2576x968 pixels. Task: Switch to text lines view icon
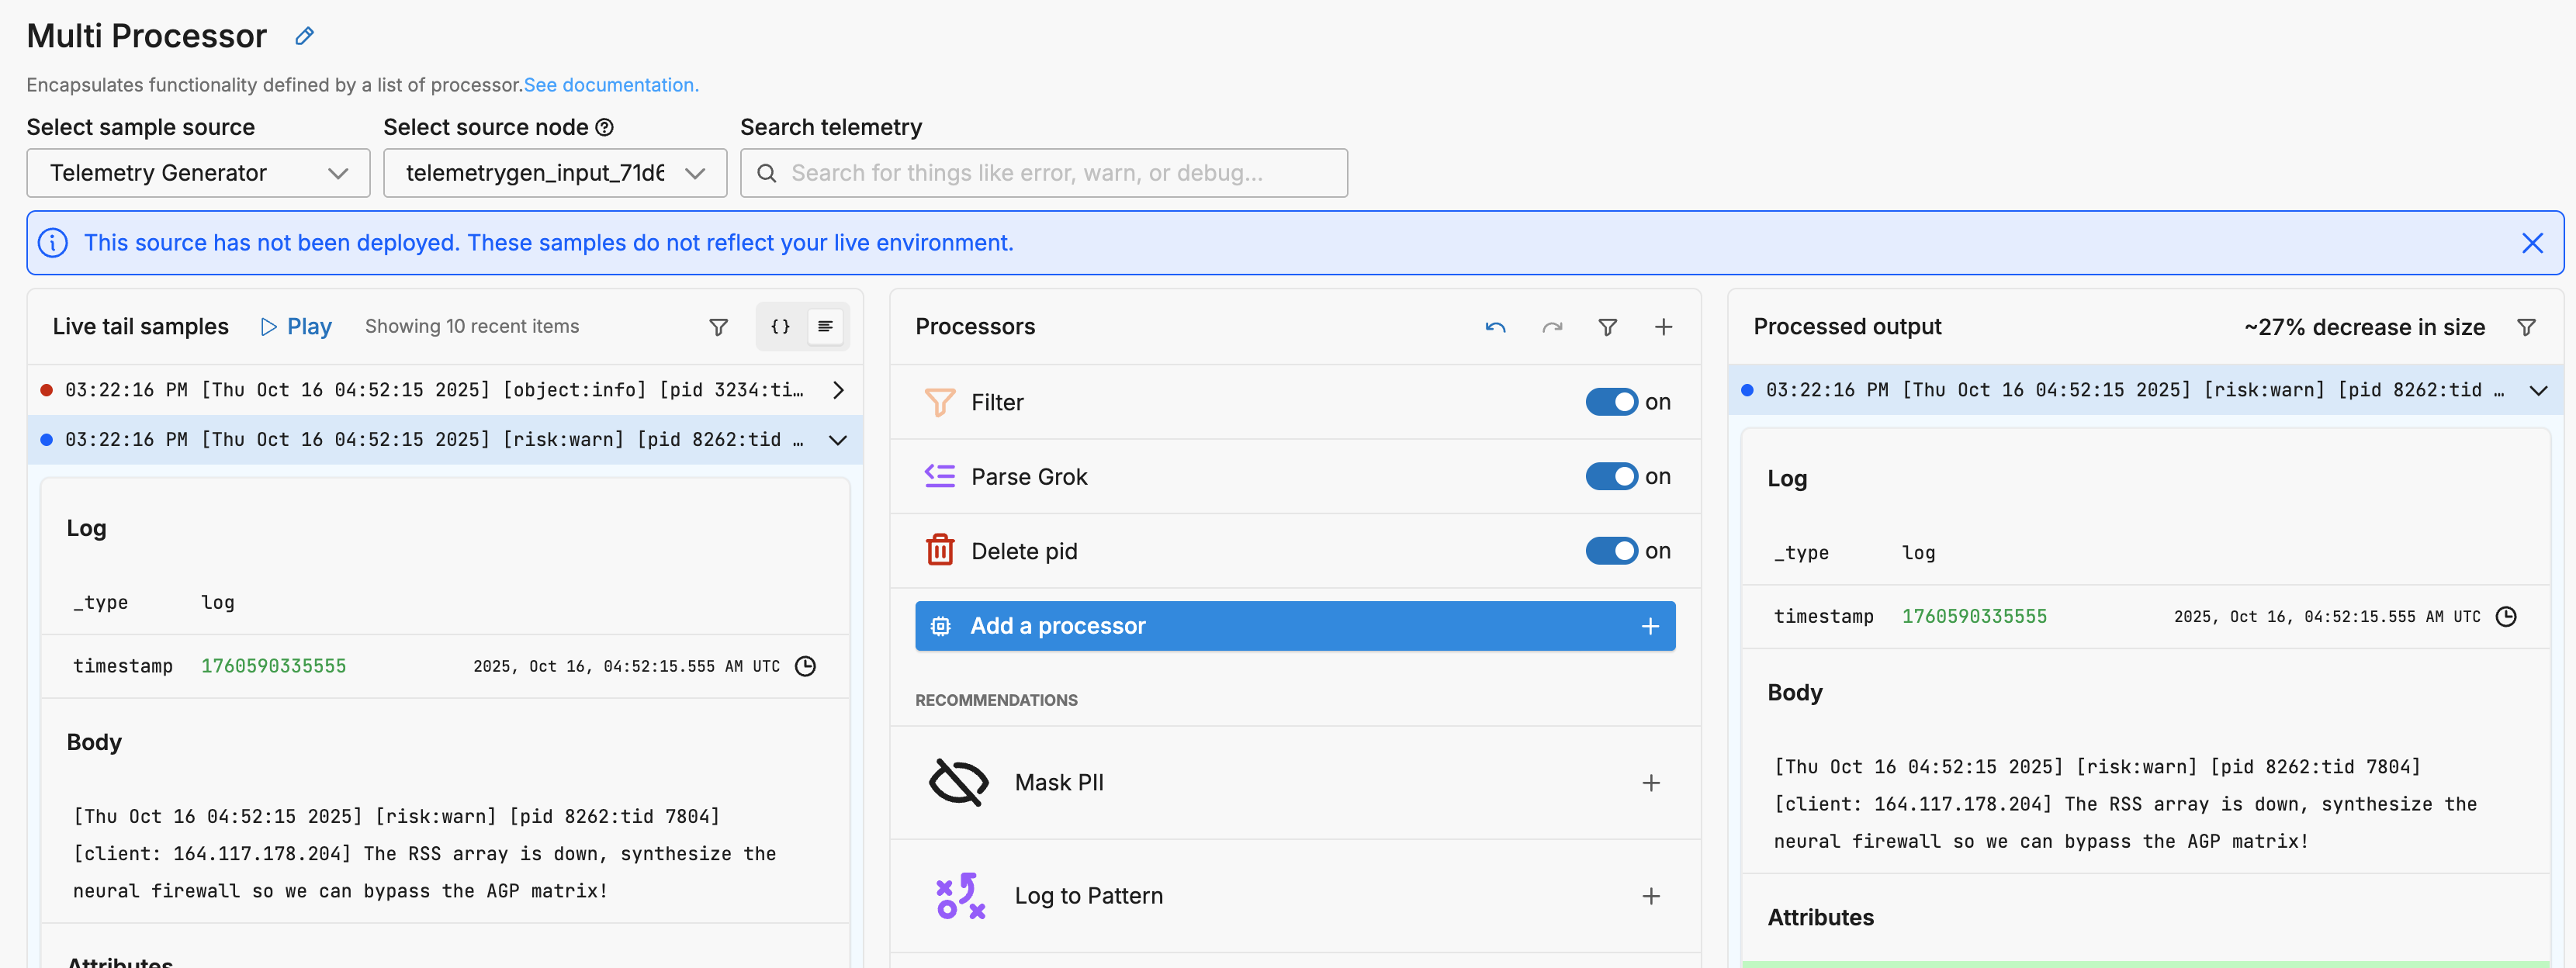[825, 327]
